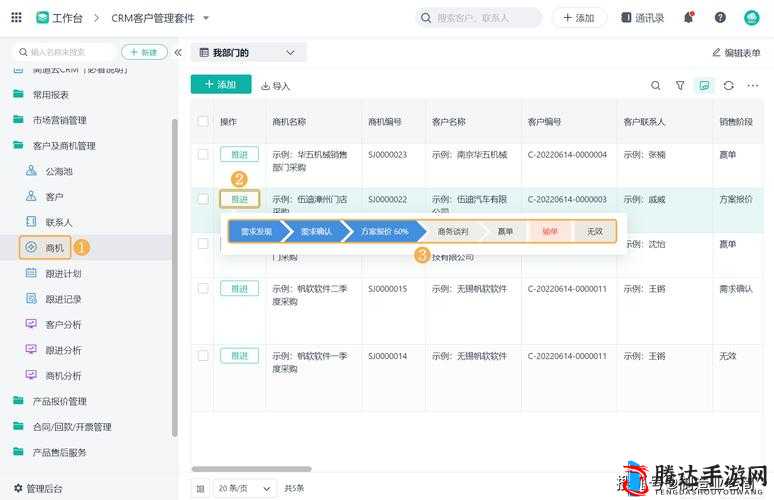Select the red 输单 stage
The height and width of the screenshot is (500, 774).
550,231
